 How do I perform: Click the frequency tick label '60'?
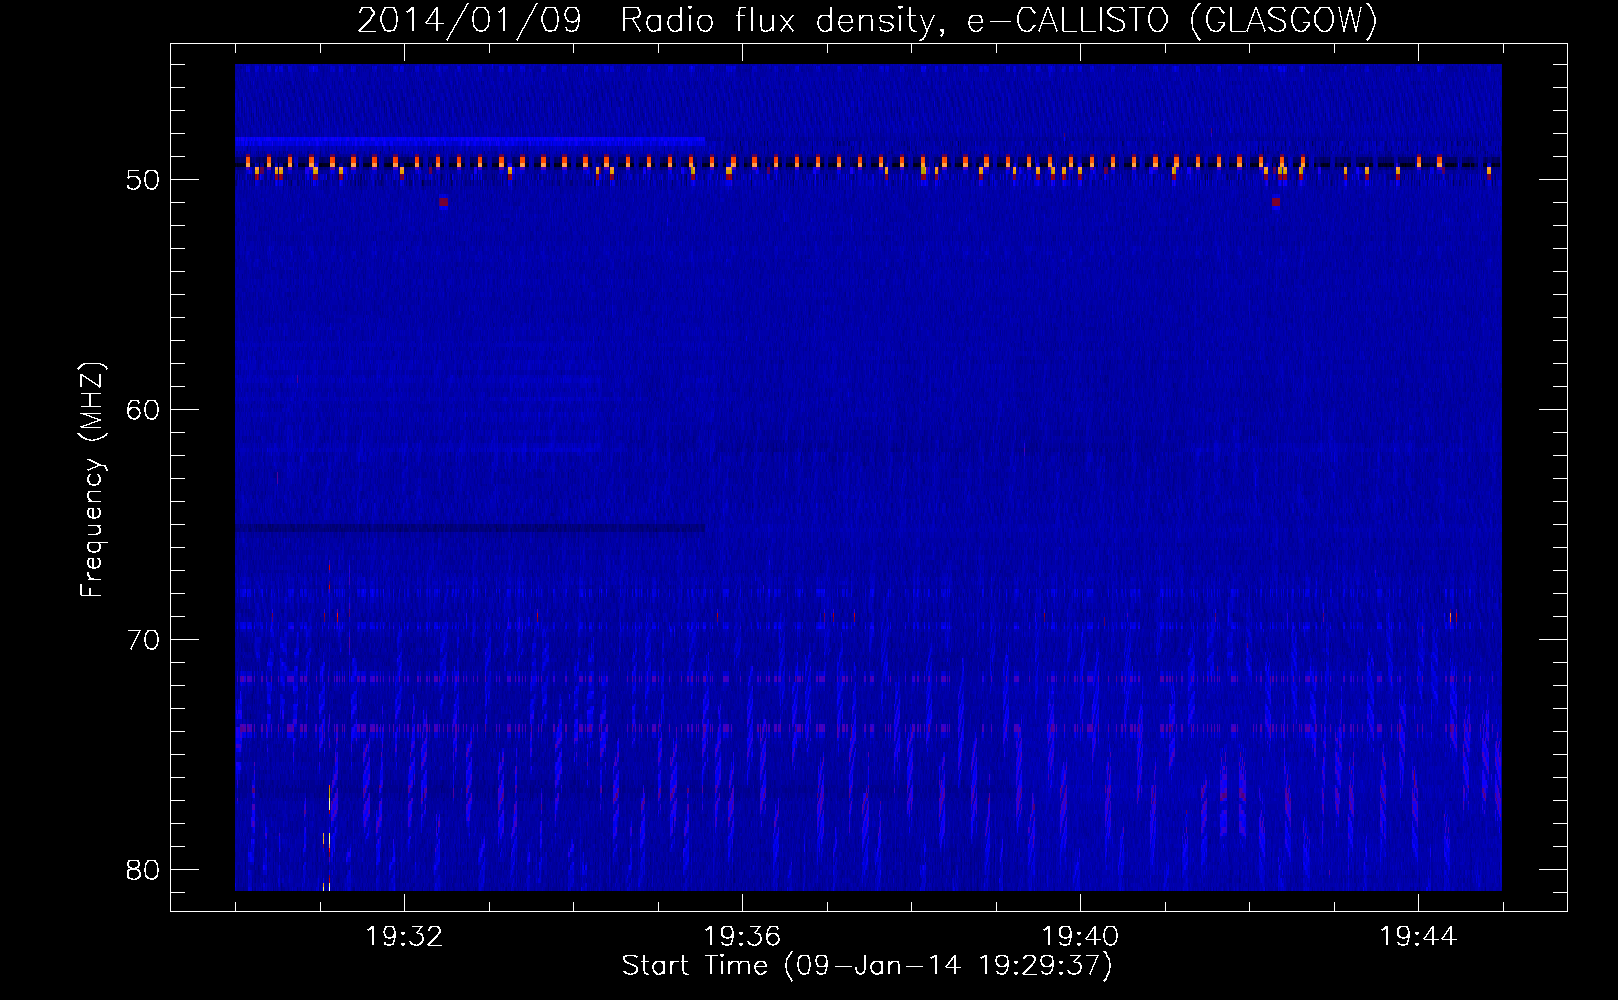[x=143, y=410]
